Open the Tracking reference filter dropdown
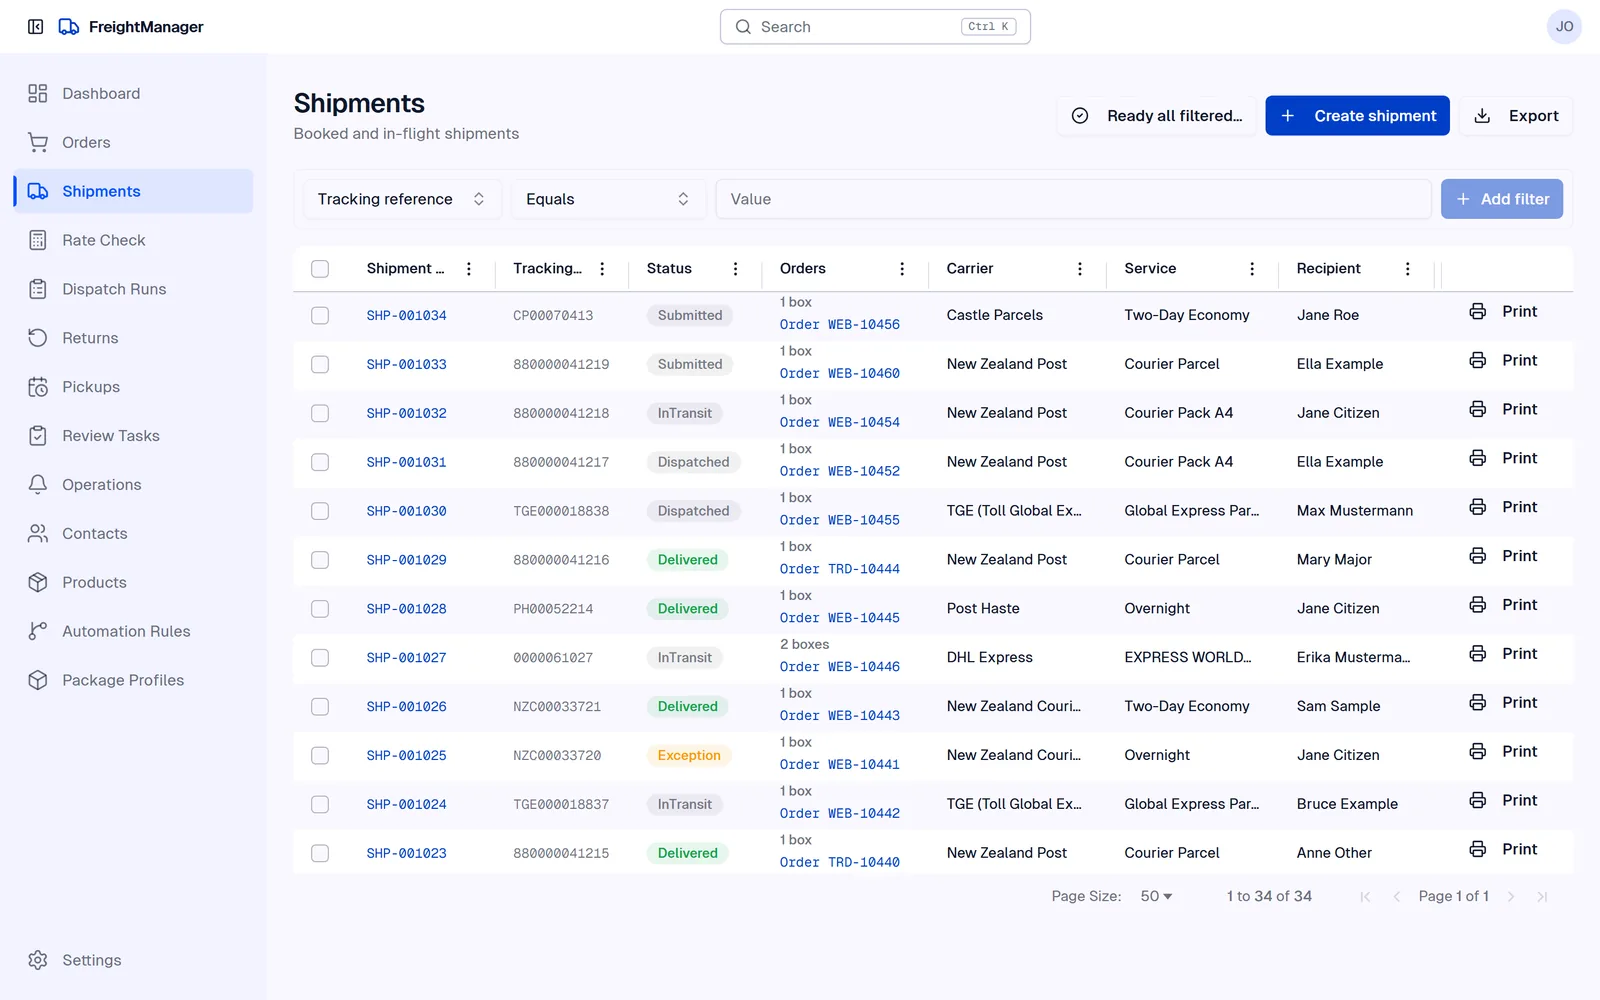This screenshot has width=1600, height=1000. [x=402, y=199]
